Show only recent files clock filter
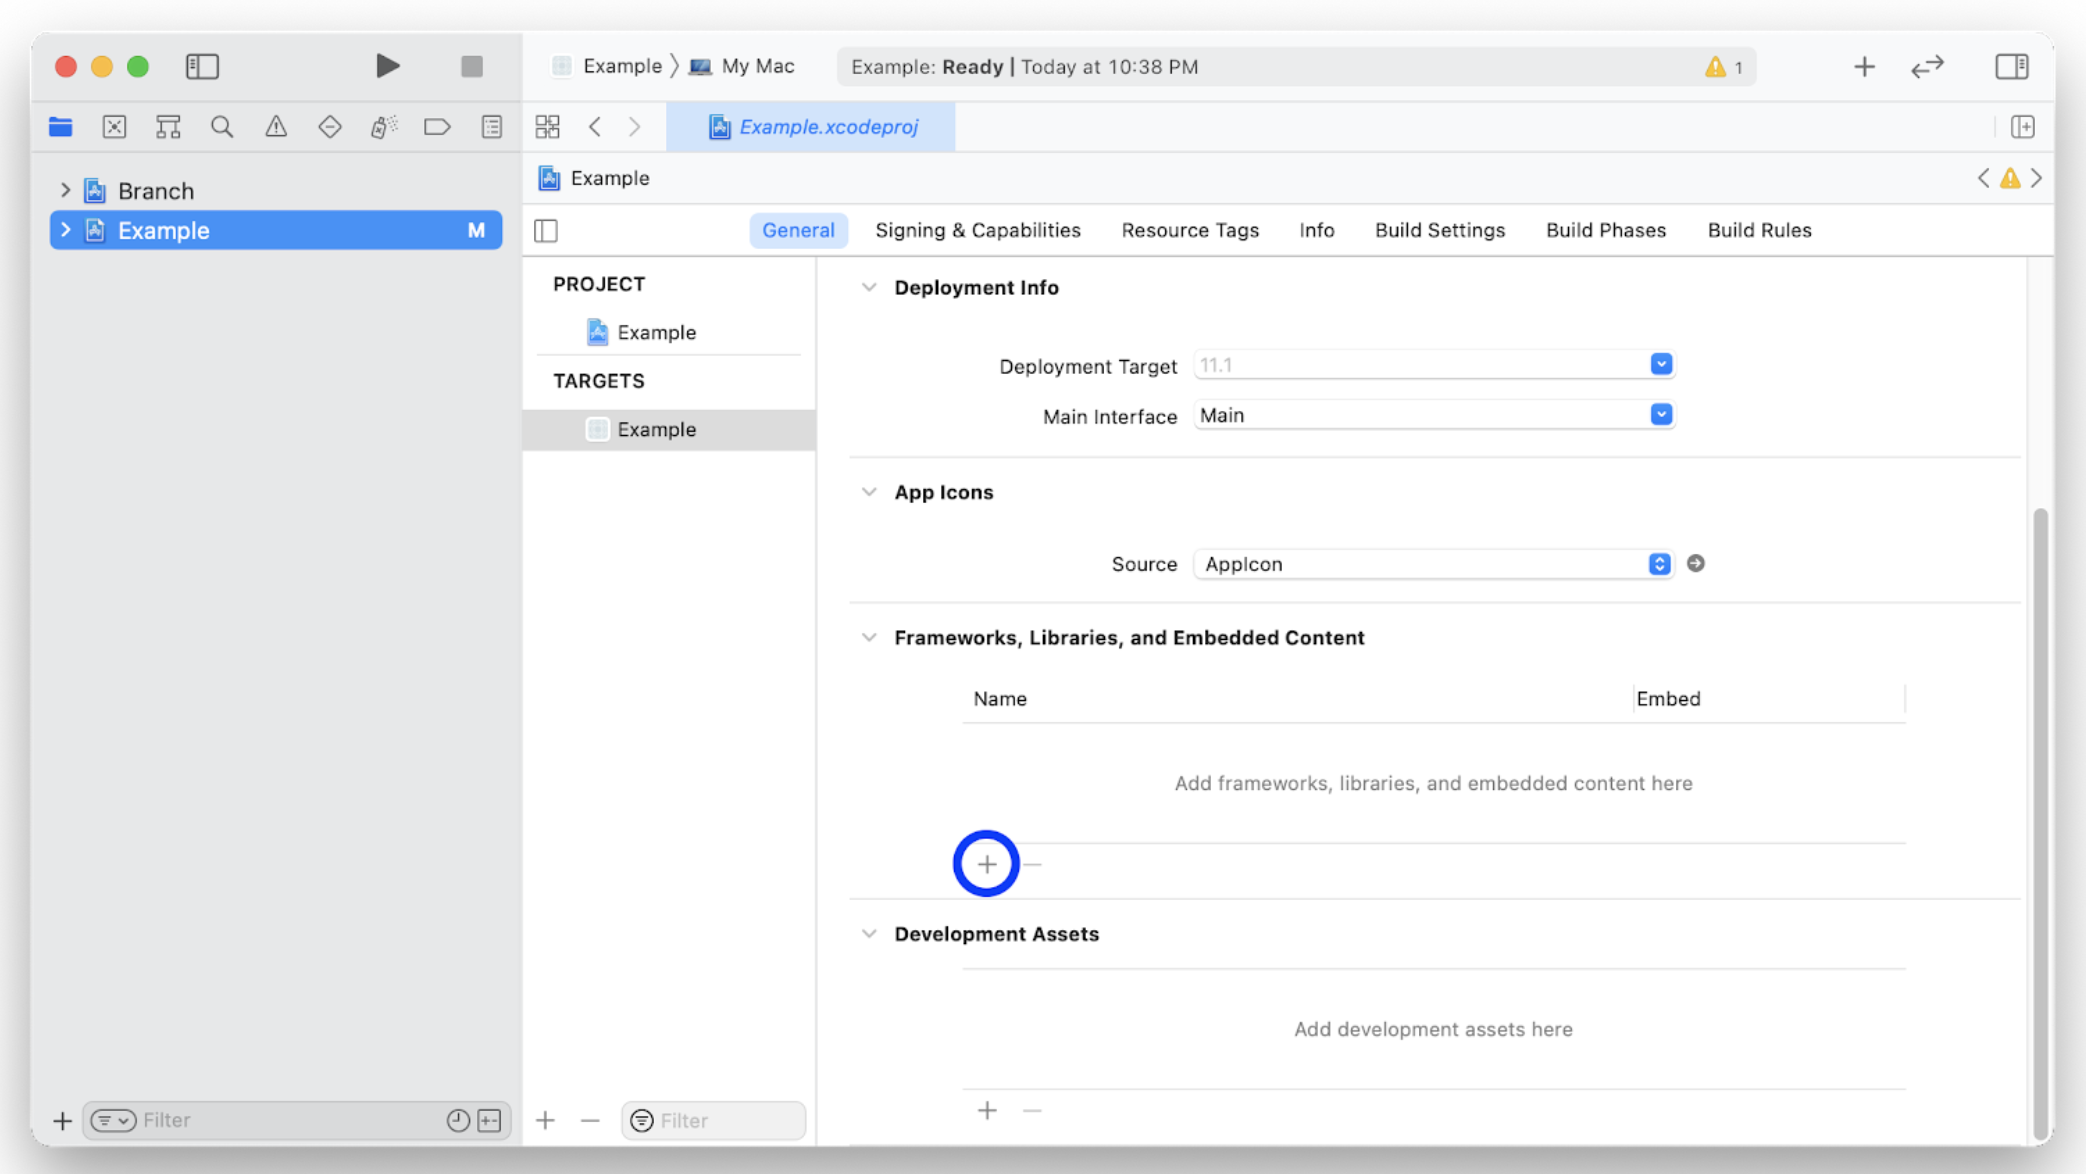This screenshot has width=2086, height=1174. [457, 1120]
